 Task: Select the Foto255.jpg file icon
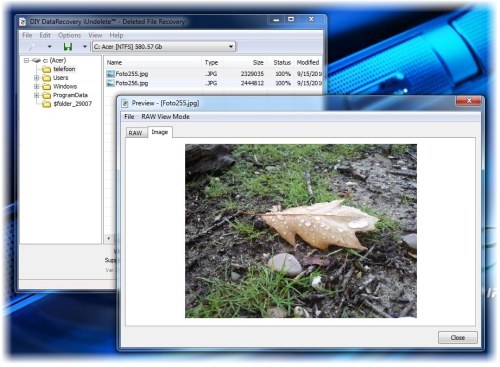pyautogui.click(x=110, y=74)
